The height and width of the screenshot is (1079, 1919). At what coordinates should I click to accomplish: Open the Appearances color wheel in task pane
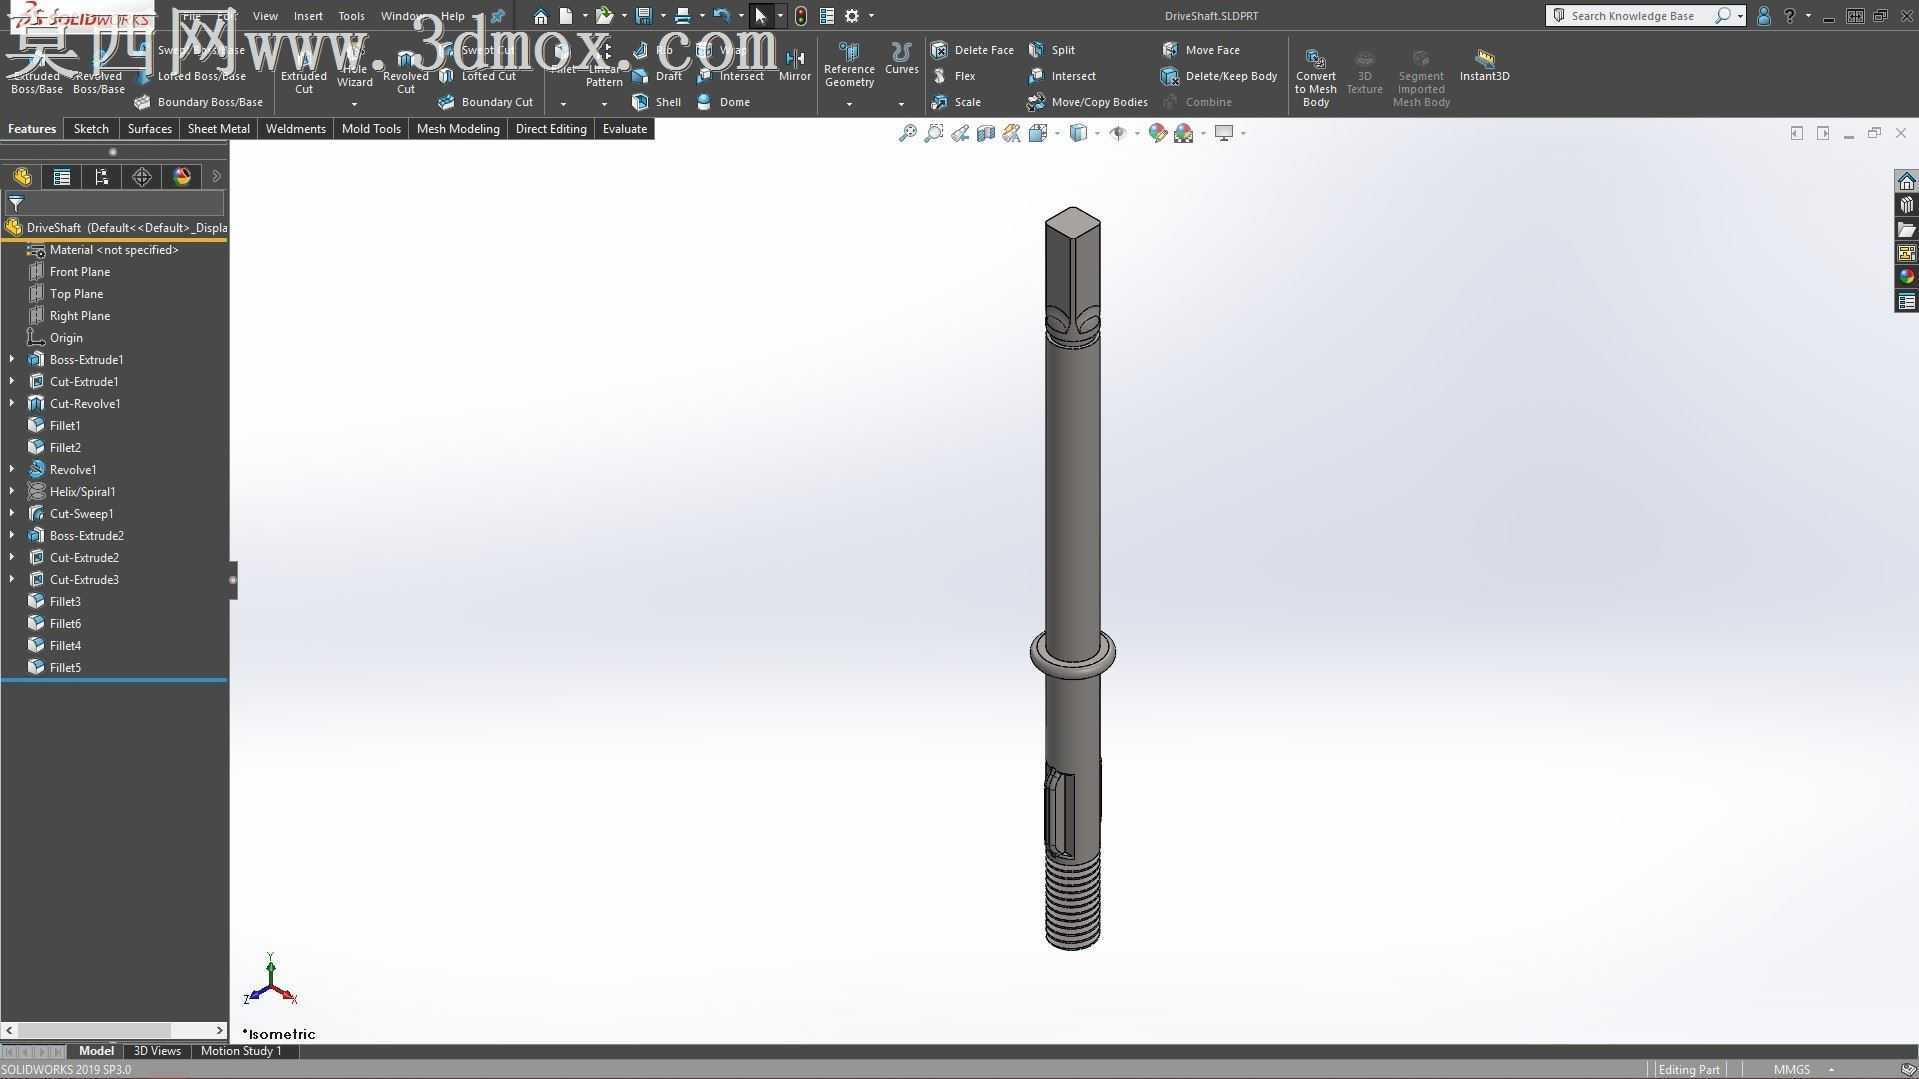[1906, 277]
